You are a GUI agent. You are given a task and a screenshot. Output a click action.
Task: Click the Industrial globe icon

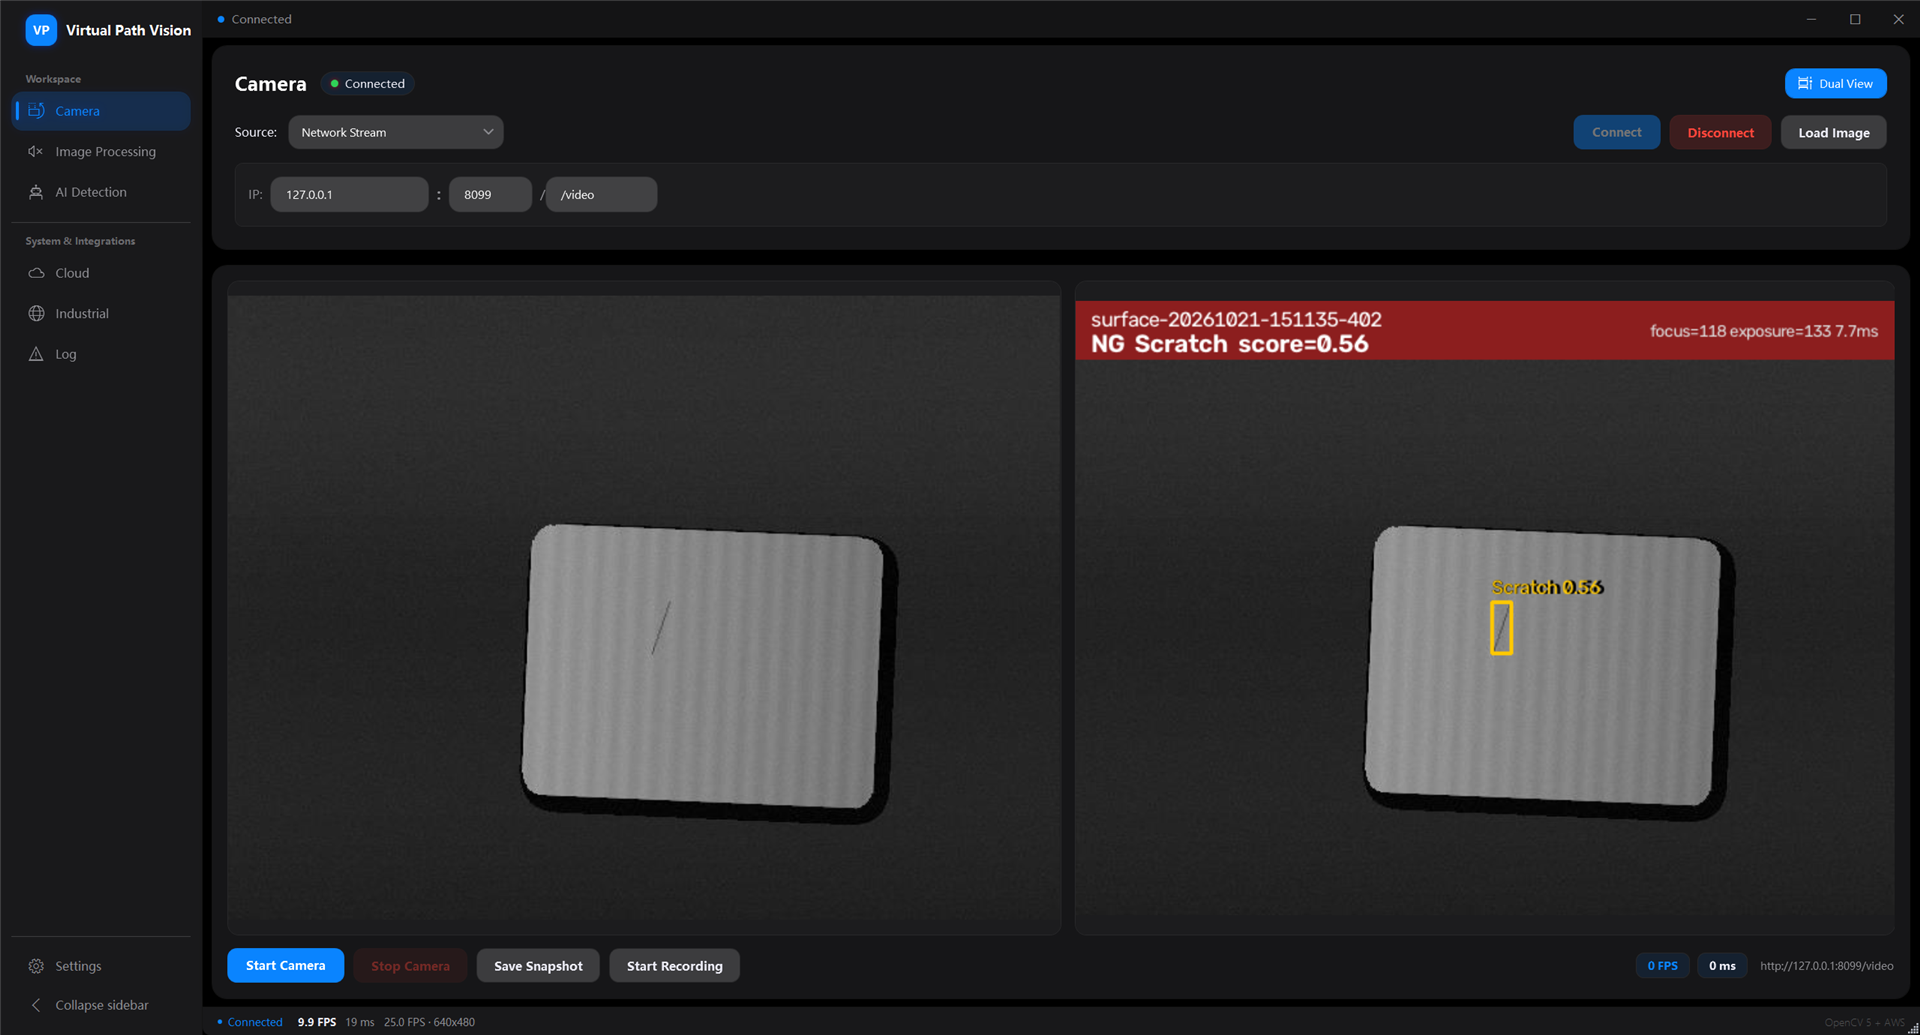click(36, 313)
